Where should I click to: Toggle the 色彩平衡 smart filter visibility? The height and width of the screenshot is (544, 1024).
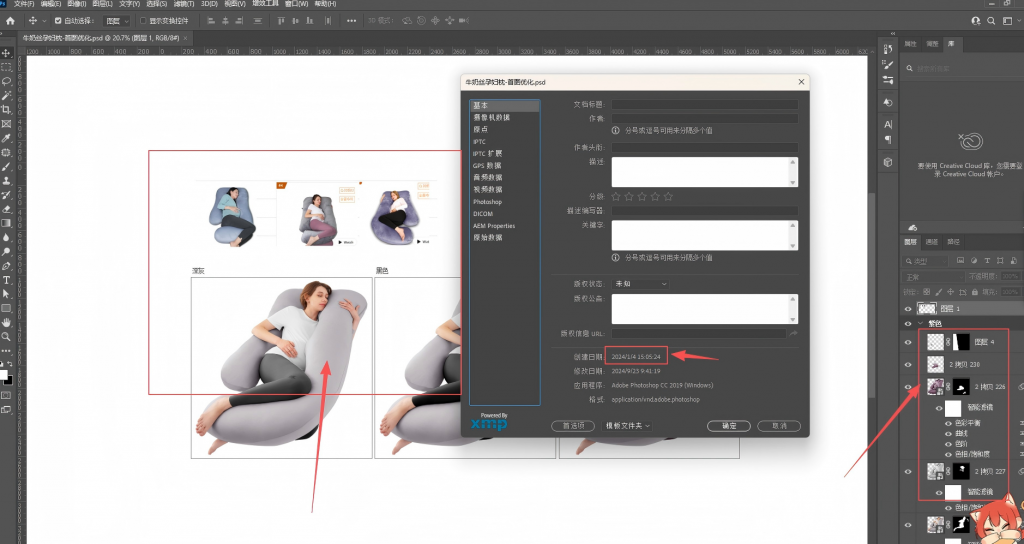[949, 423]
